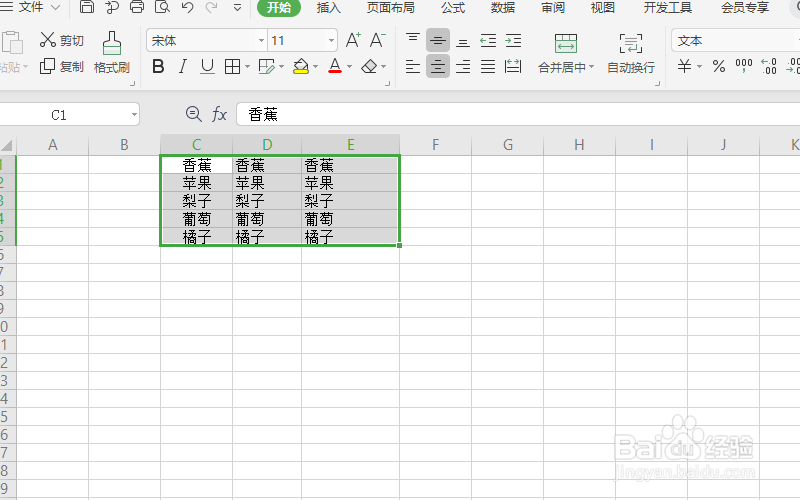Toggle italic formatting

click(x=183, y=66)
